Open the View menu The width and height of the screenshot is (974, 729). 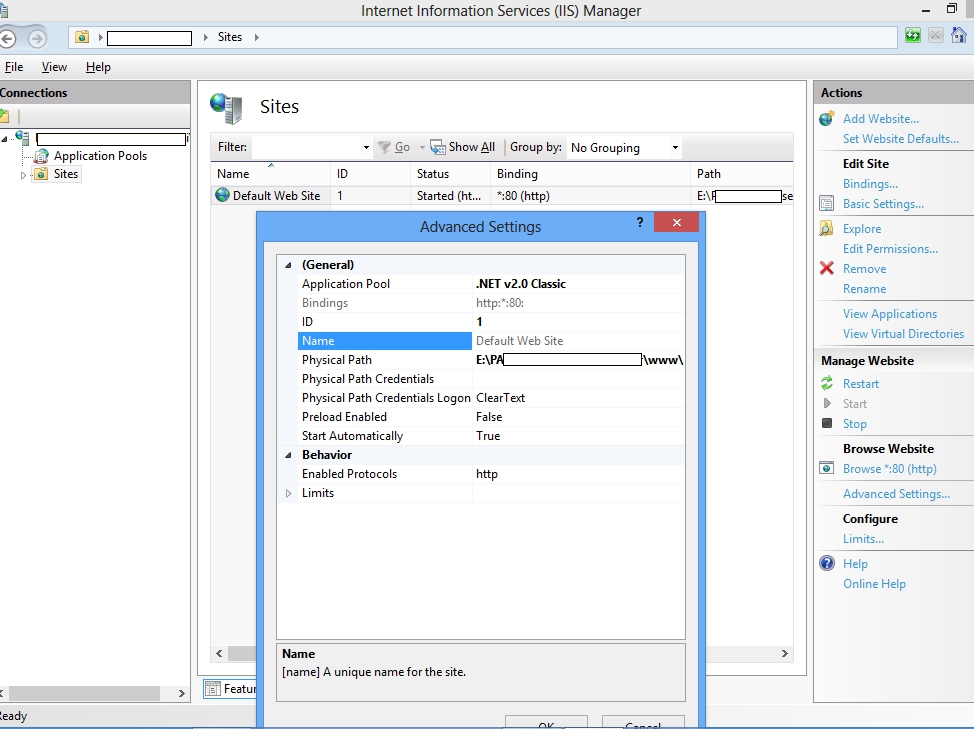54,67
